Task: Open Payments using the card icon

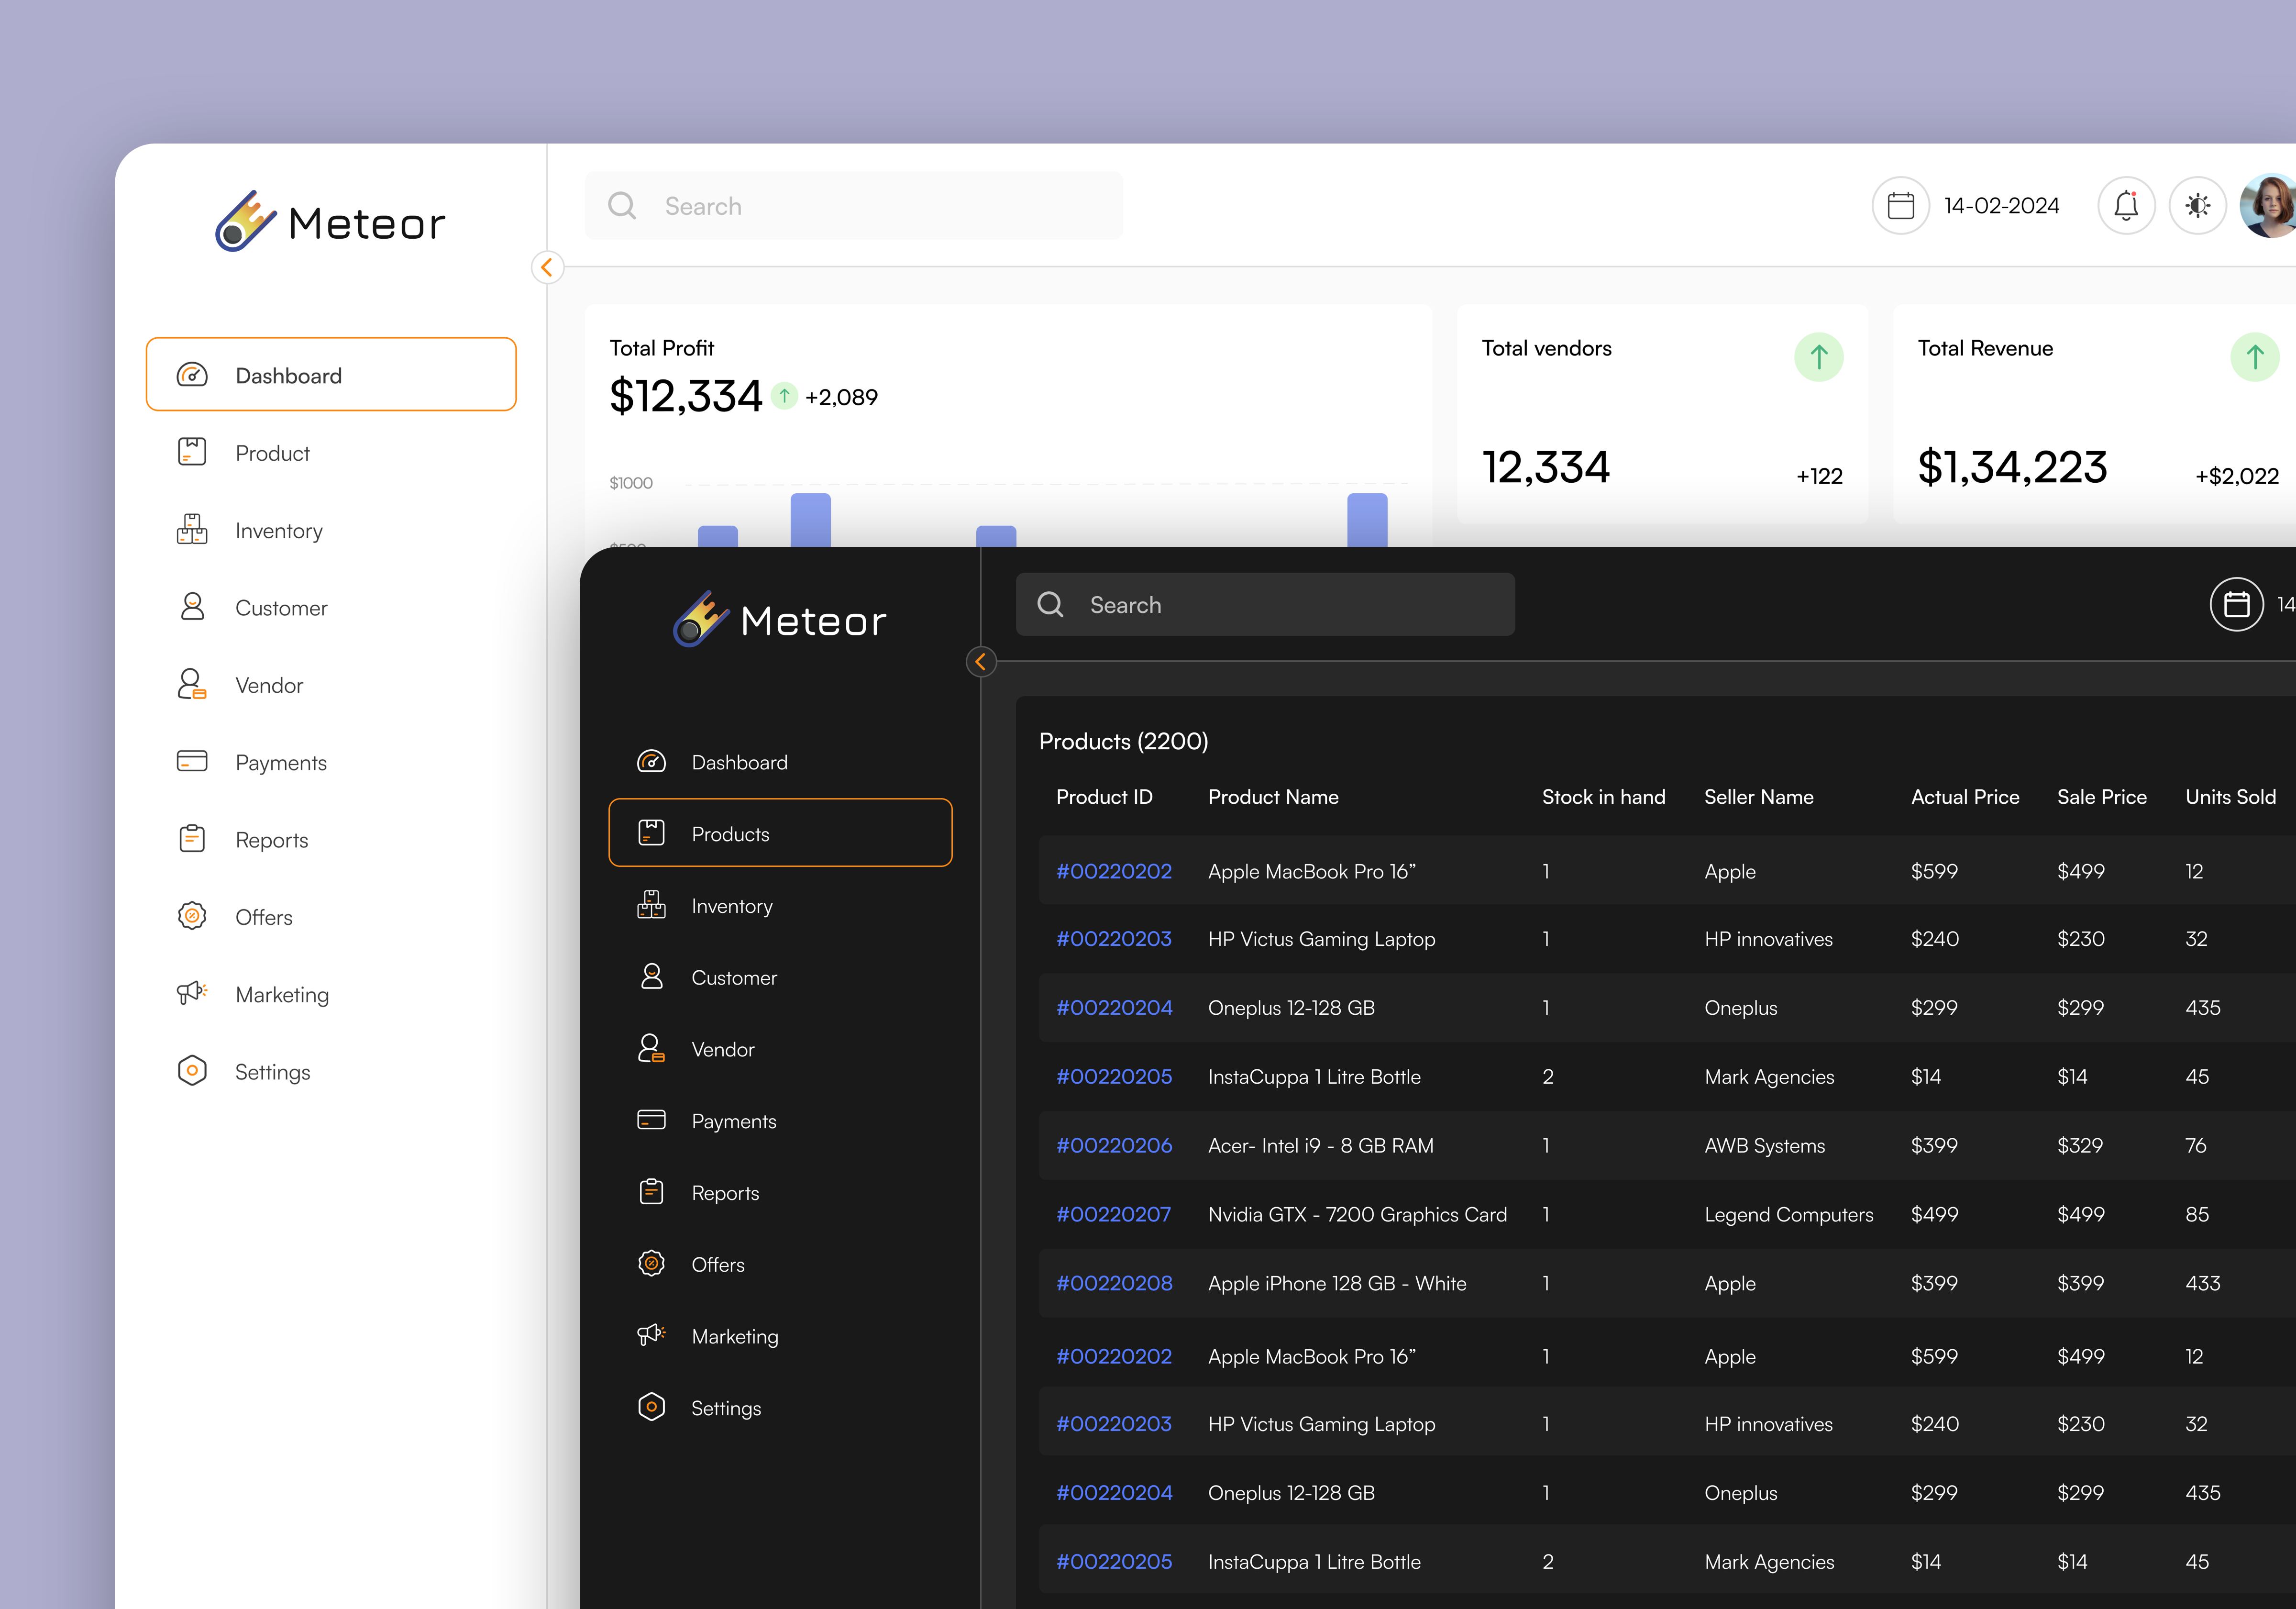Action: tap(192, 762)
